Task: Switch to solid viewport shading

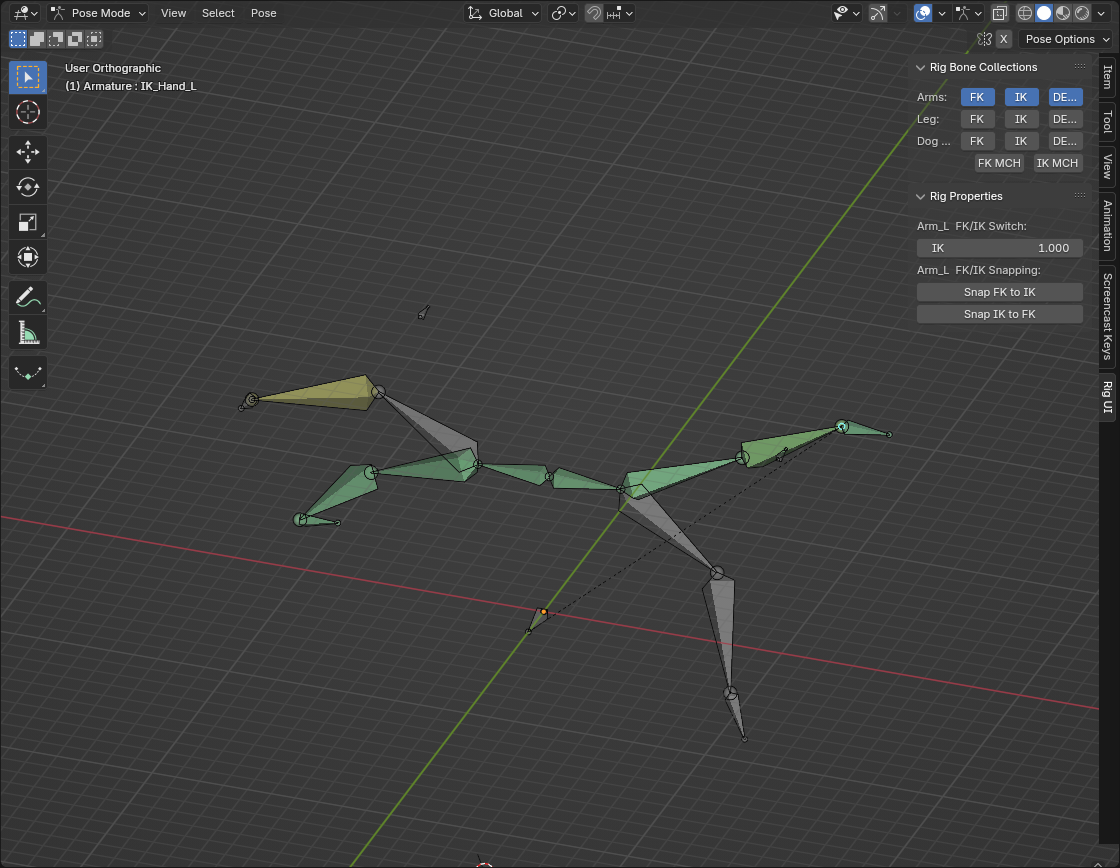Action: tap(1044, 13)
